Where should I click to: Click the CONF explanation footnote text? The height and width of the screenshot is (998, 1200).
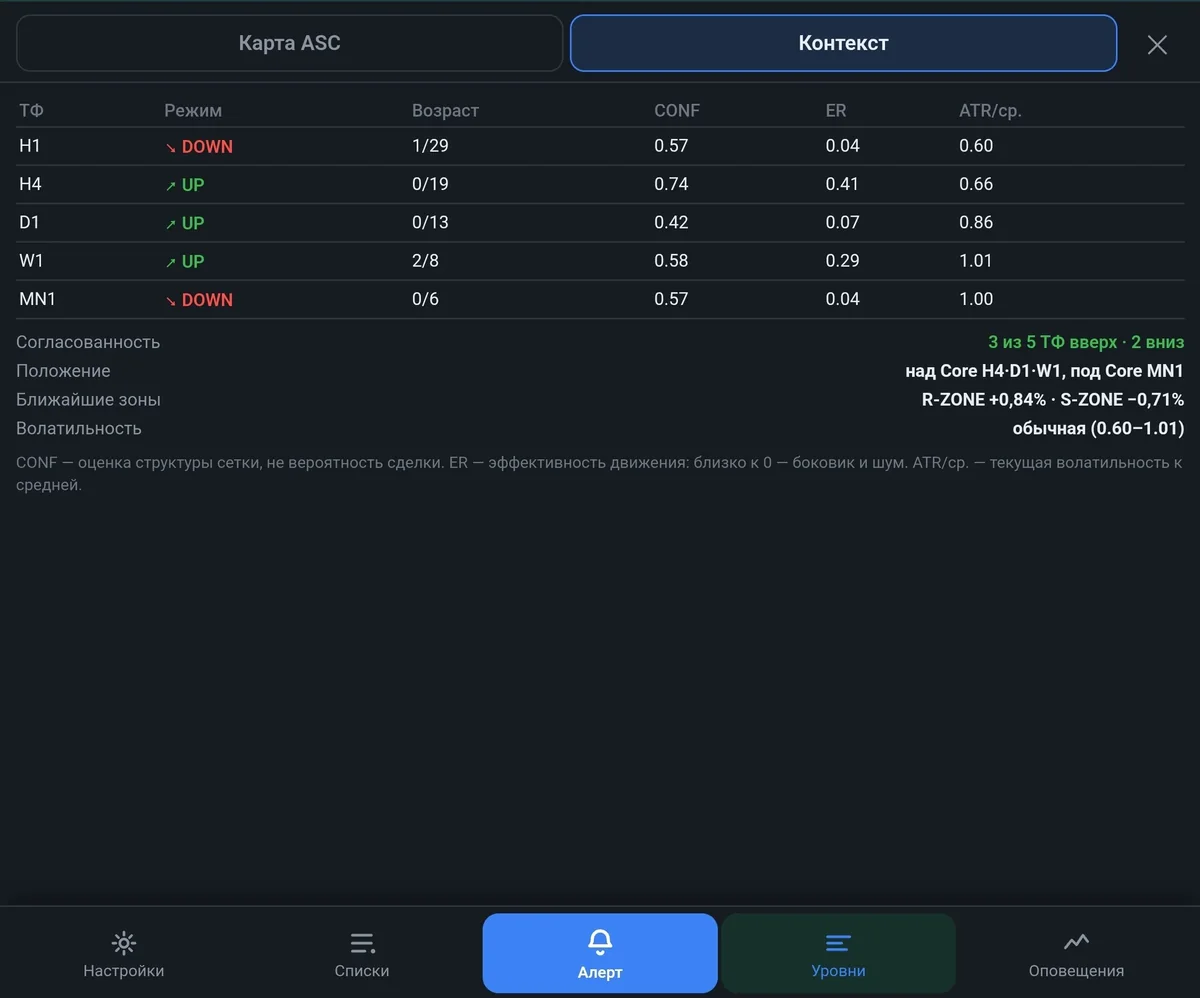(x=599, y=474)
